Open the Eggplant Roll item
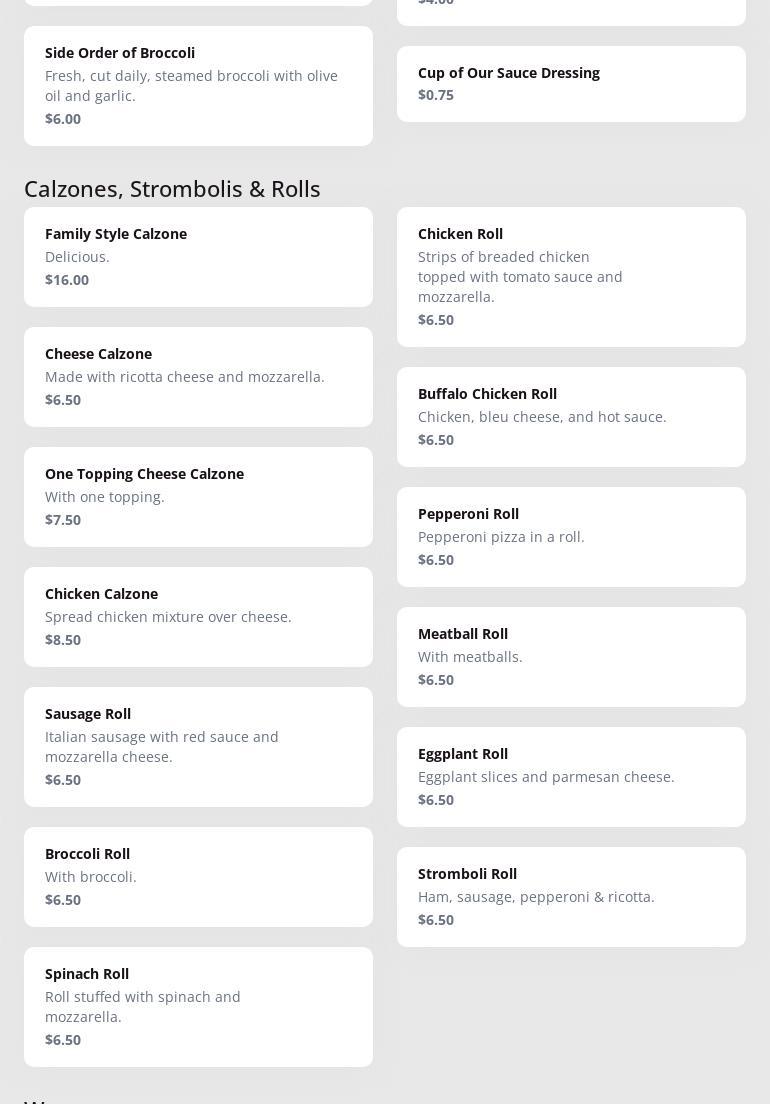Screen dimensions: 770x1104 [571, 777]
